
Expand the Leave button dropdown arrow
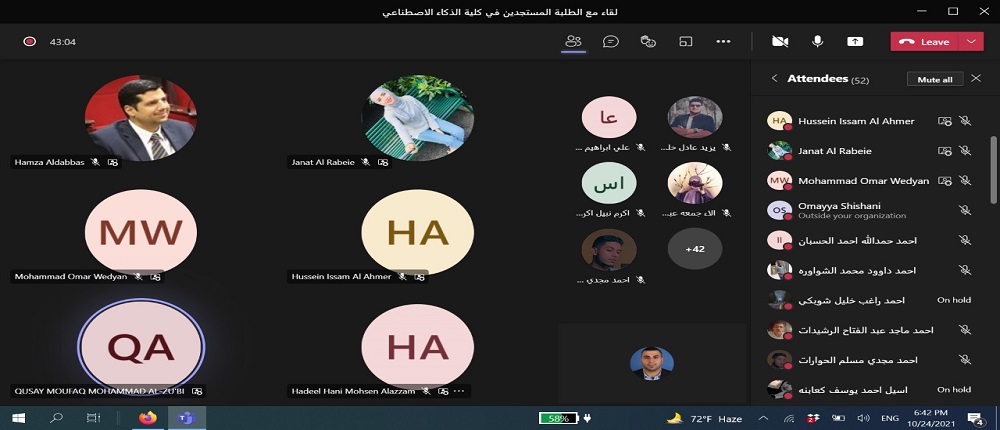(x=972, y=41)
